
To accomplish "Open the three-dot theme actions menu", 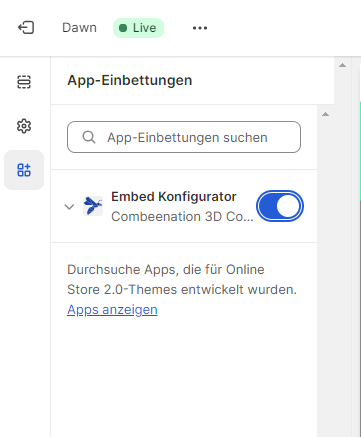I will pyautogui.click(x=200, y=28).
